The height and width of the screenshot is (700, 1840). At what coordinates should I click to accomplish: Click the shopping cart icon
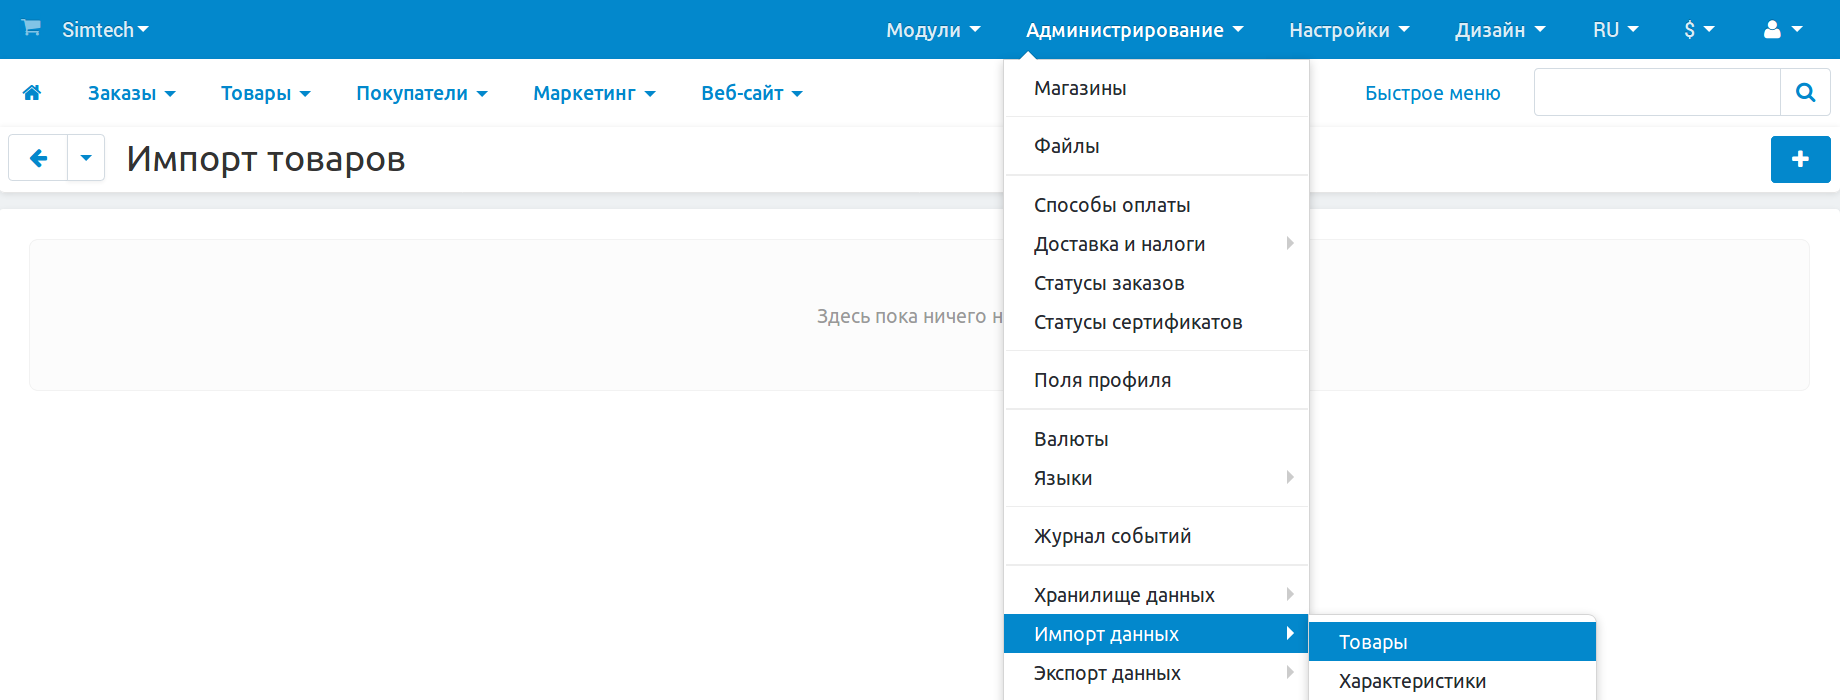[31, 28]
